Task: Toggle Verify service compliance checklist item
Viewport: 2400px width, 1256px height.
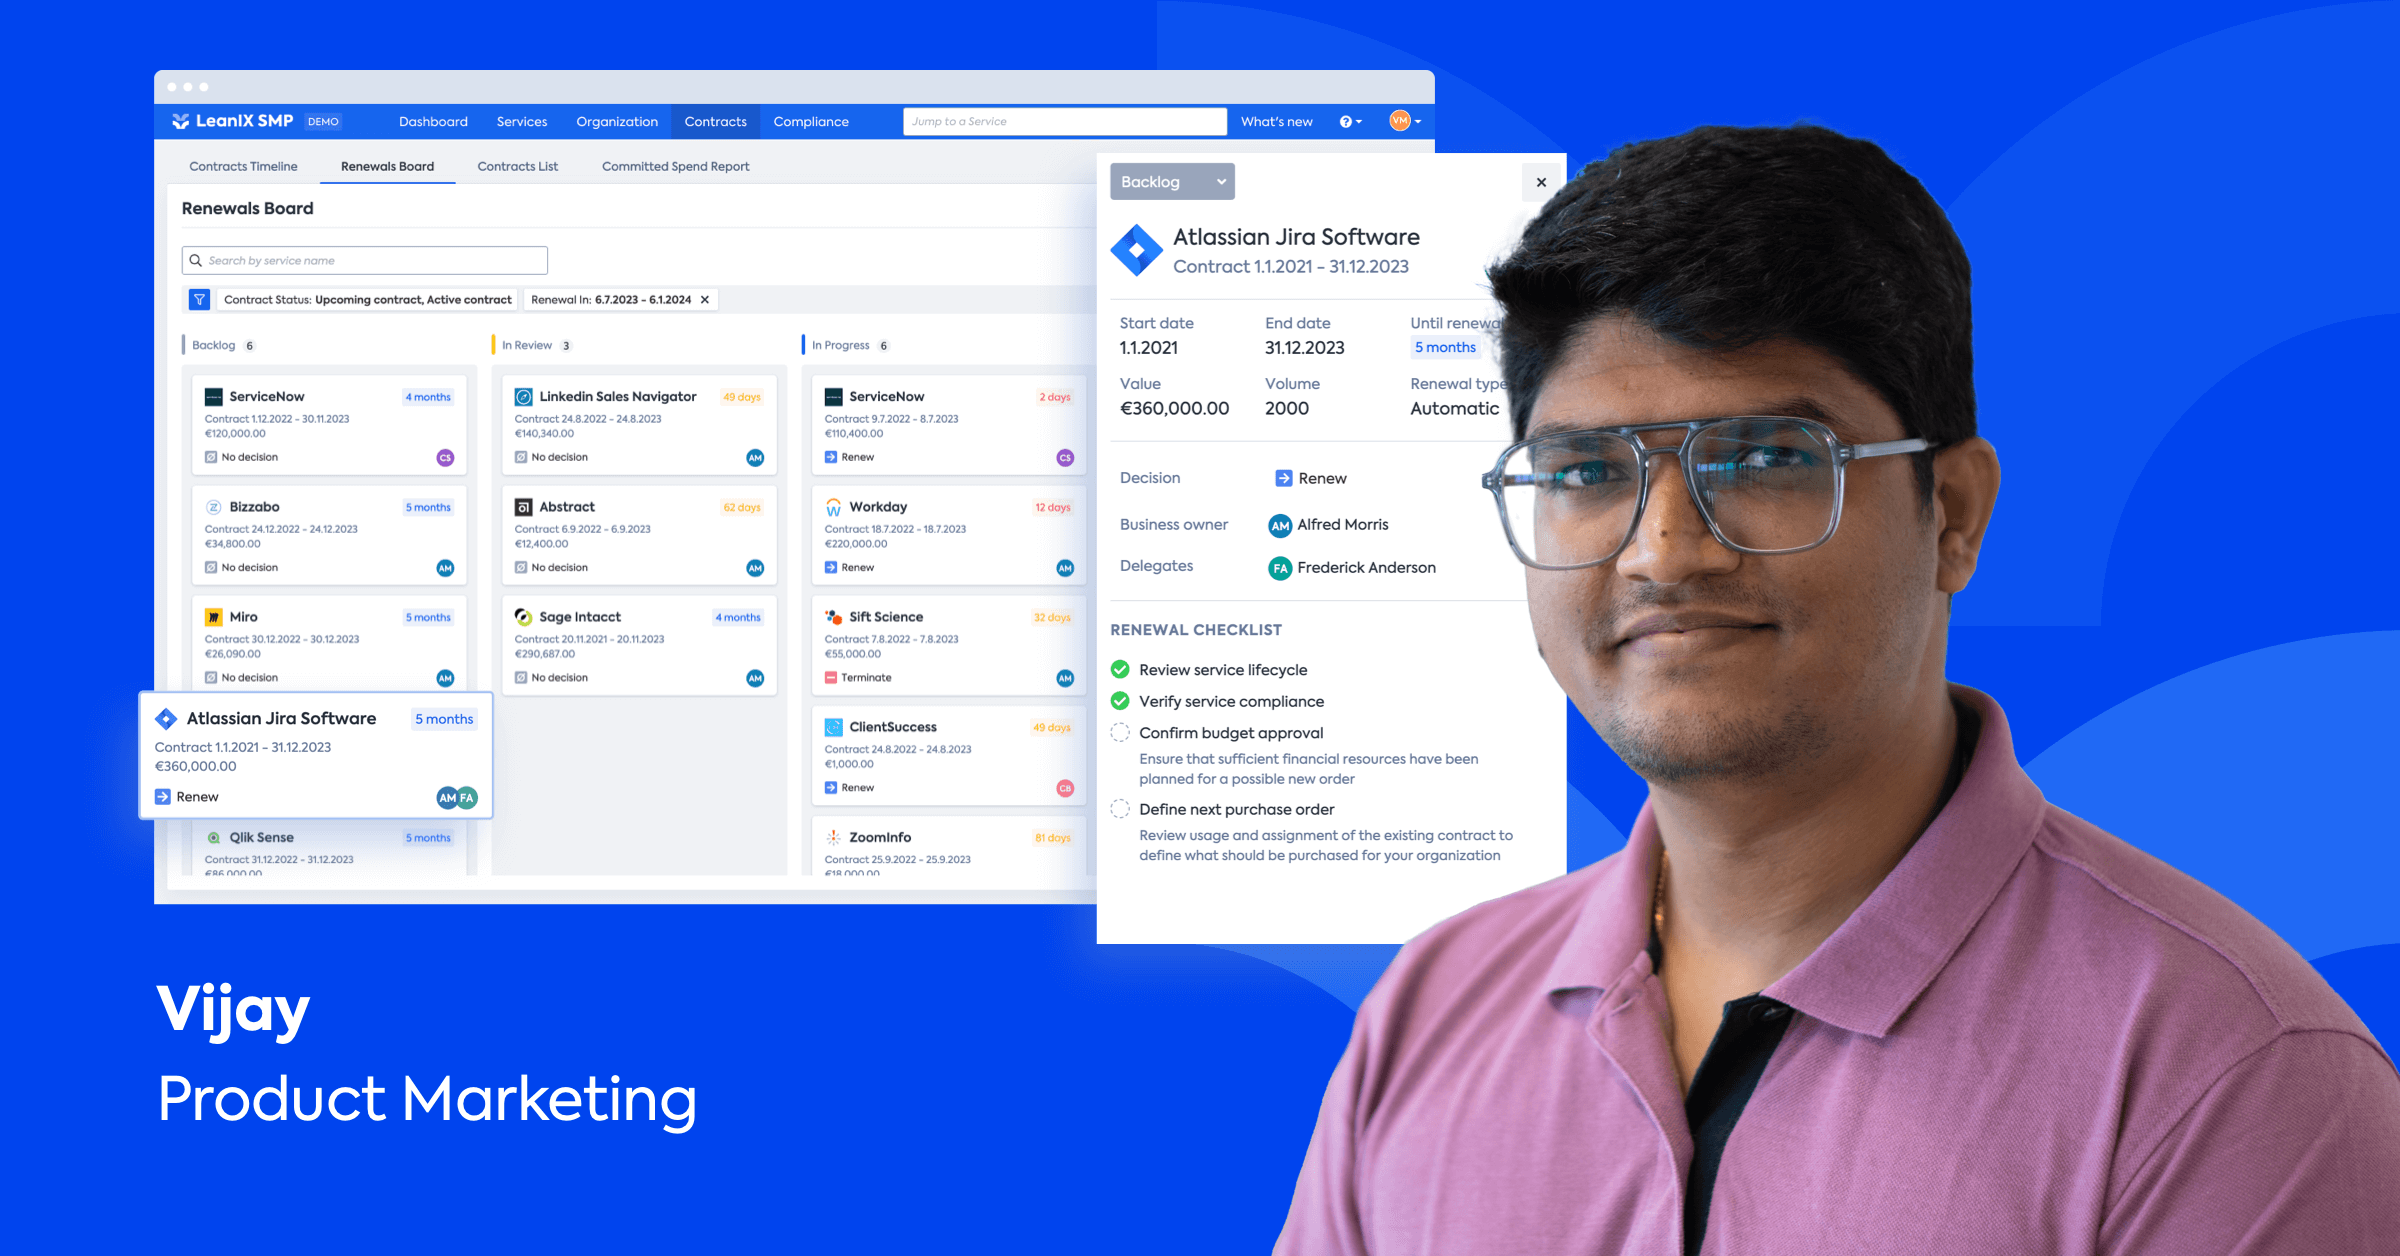Action: (x=1120, y=701)
